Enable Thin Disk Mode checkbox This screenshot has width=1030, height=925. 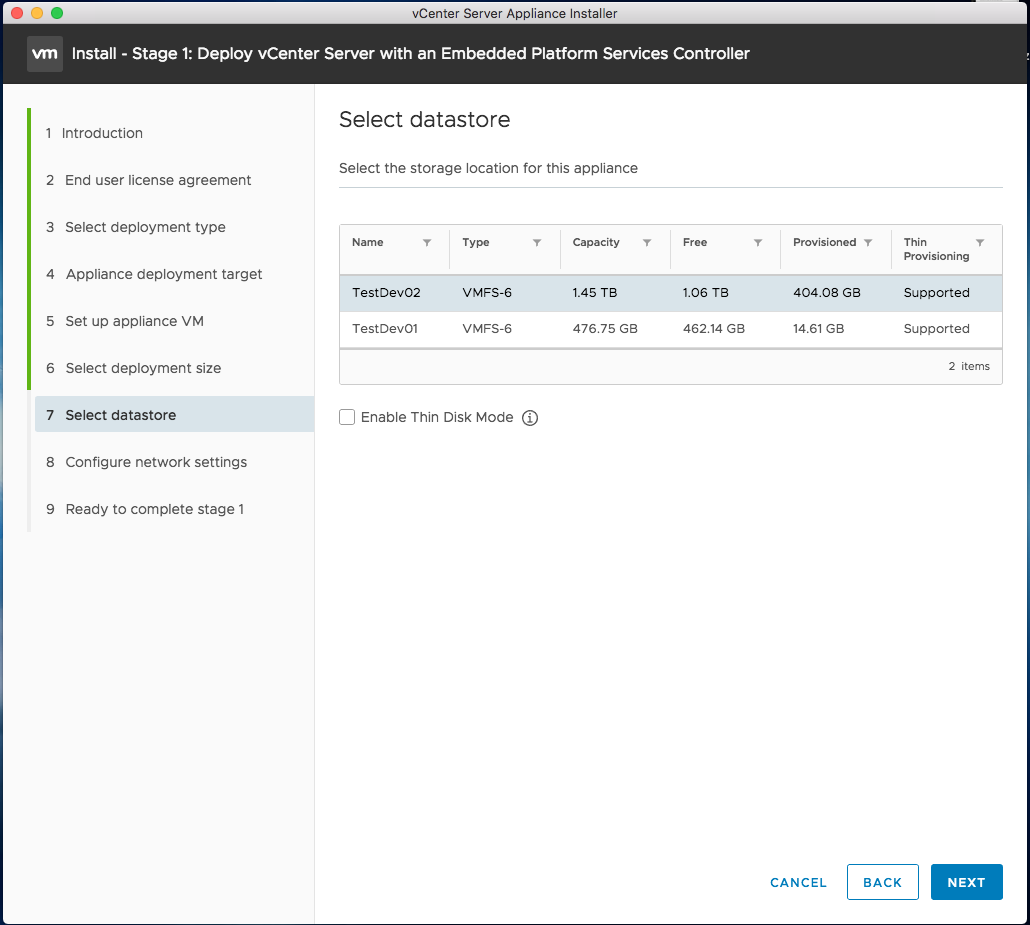click(347, 417)
